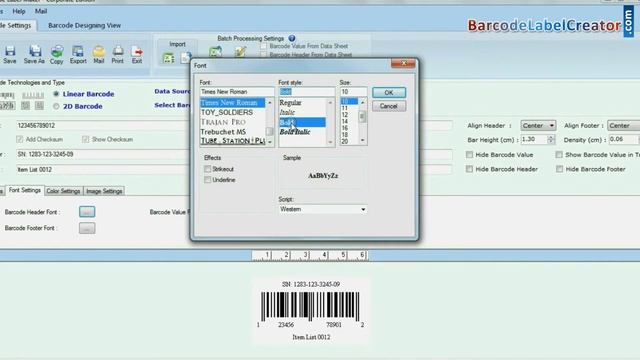640x360 pixels.
Task: Click the Copy toolbar icon
Action: tap(57, 55)
